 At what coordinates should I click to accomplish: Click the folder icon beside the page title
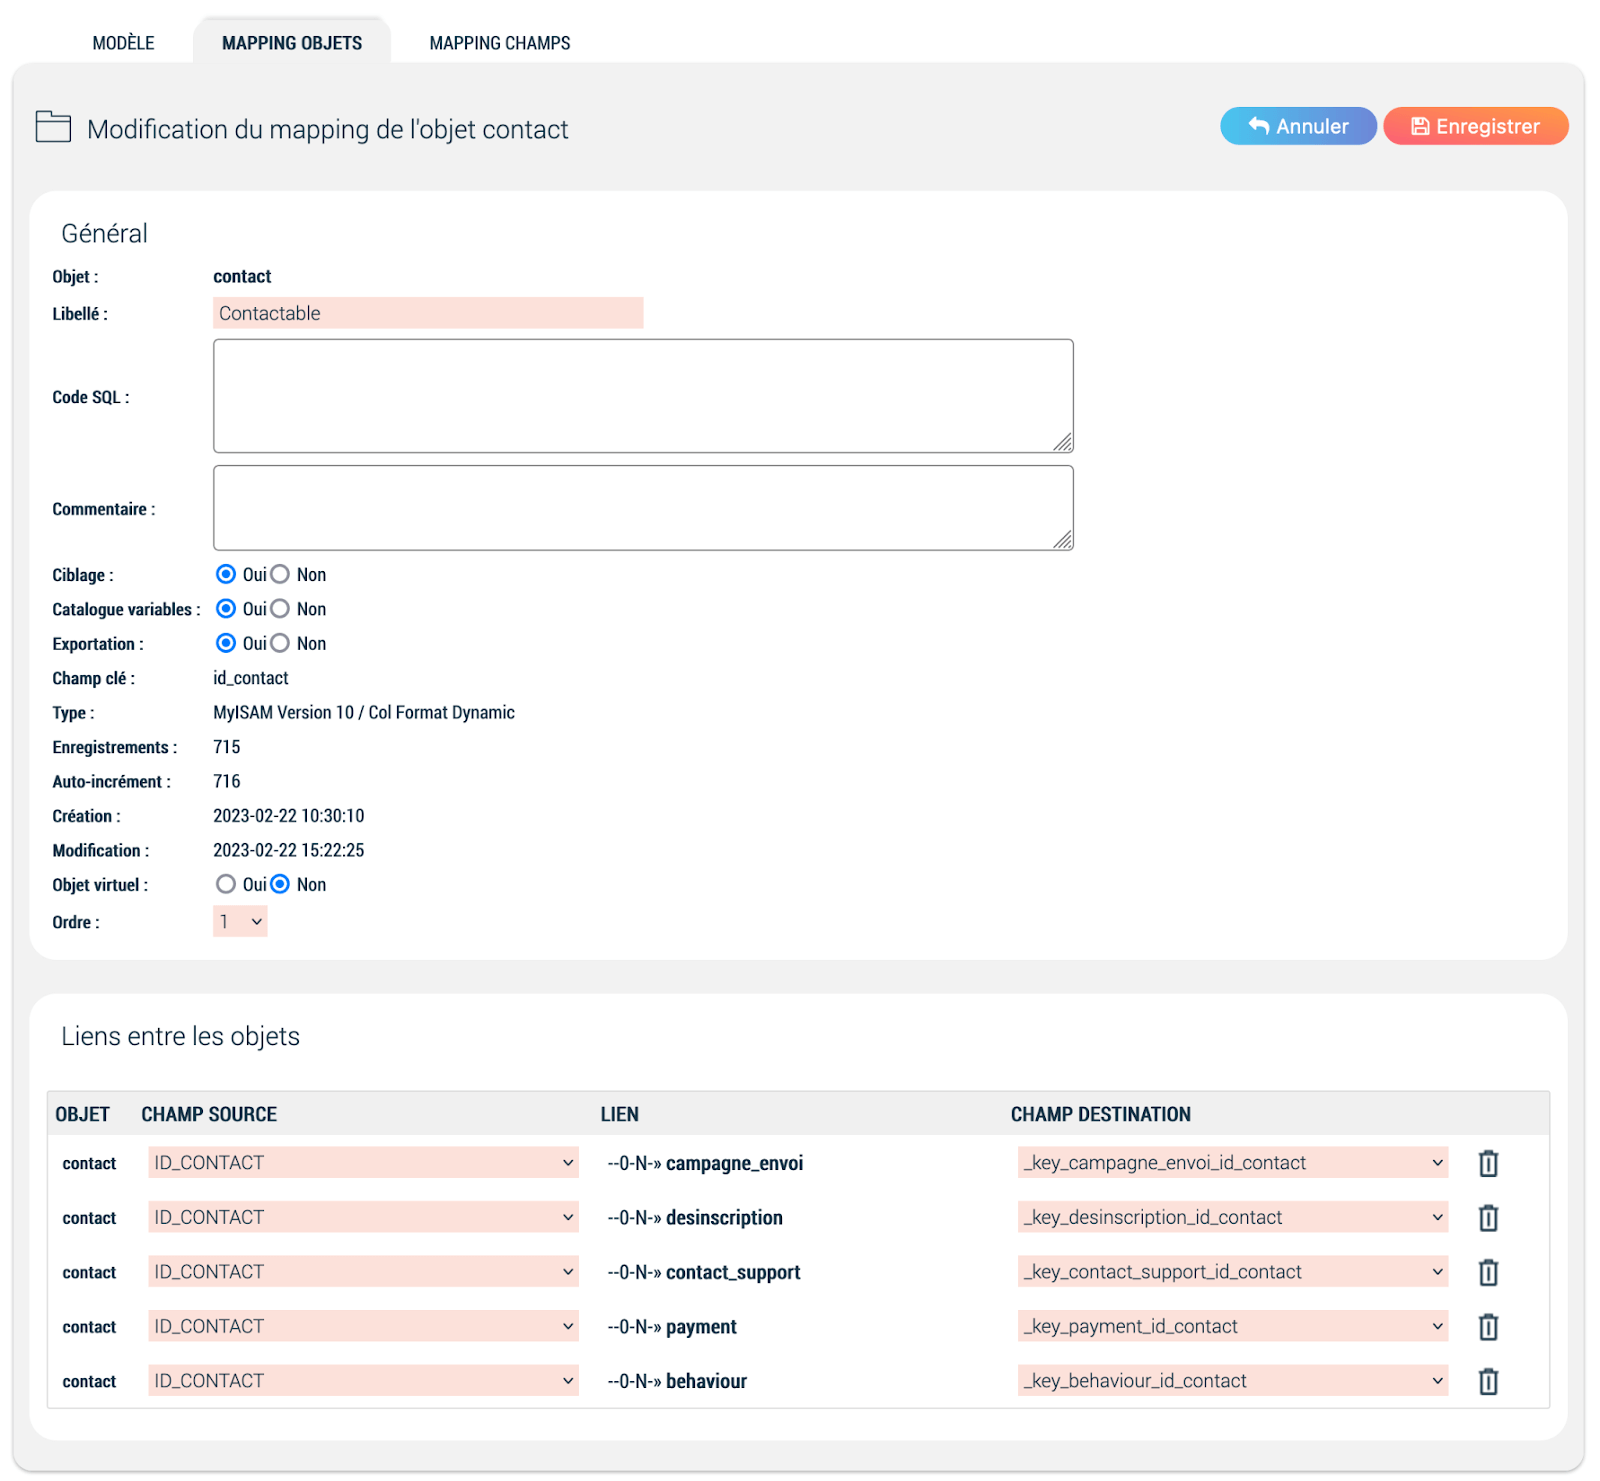pyautogui.click(x=53, y=127)
